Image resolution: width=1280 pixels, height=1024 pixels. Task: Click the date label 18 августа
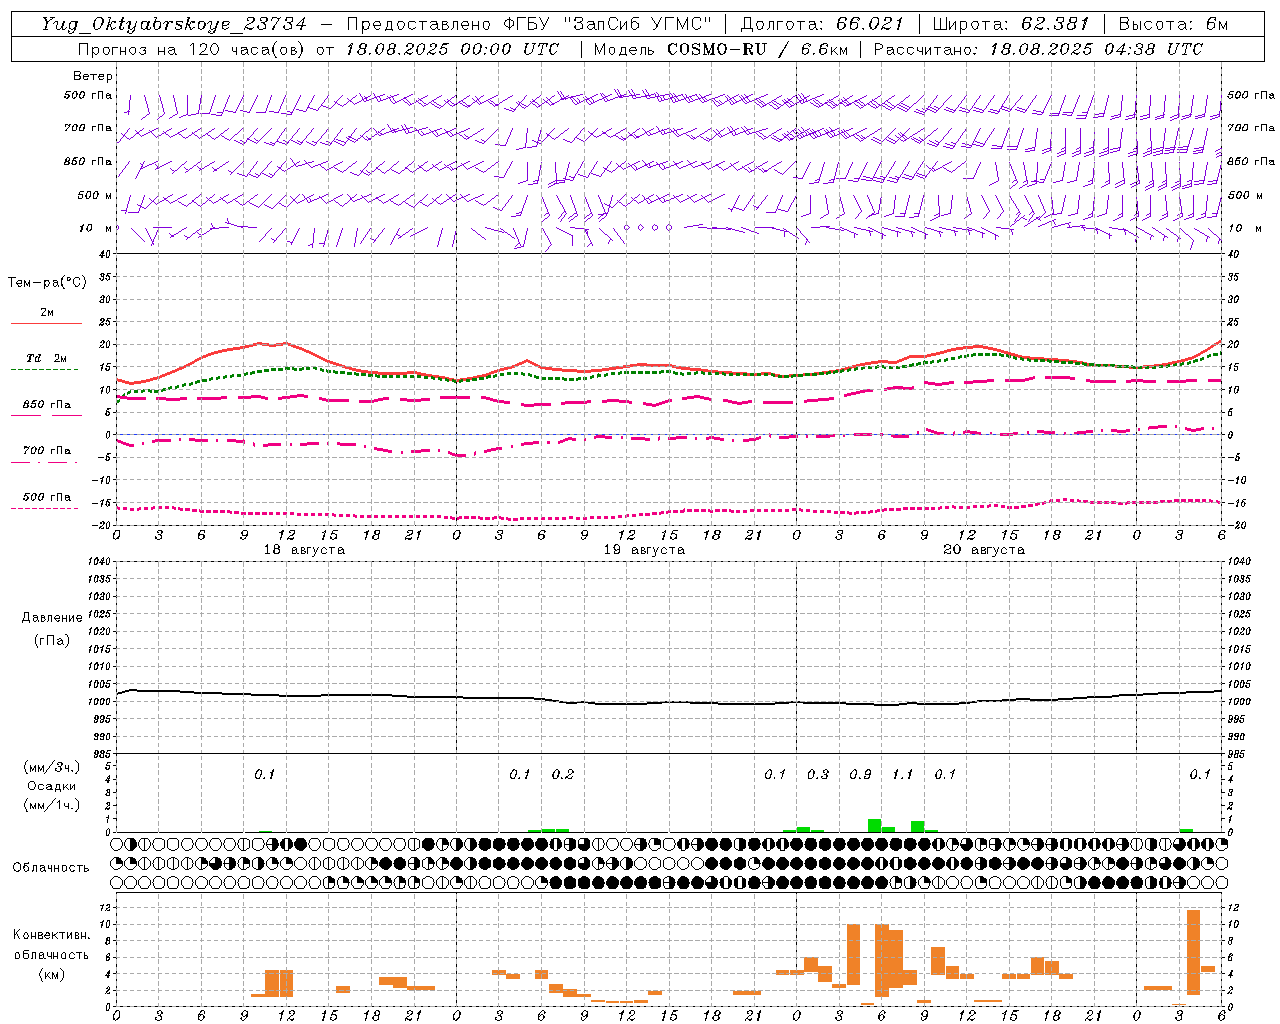[x=304, y=550]
